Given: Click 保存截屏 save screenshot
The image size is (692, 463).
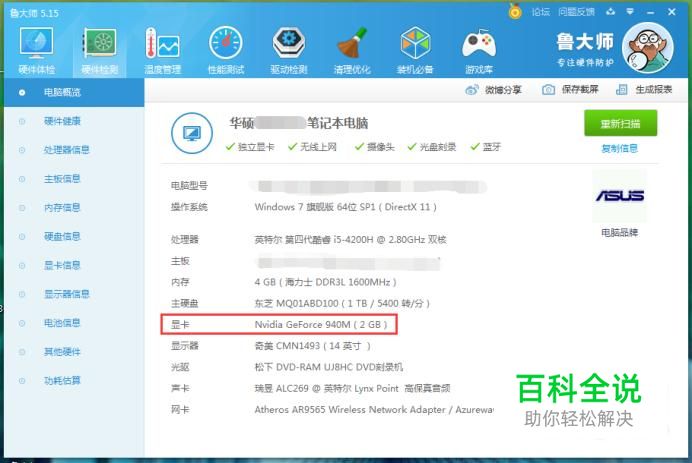Looking at the screenshot, I should pos(570,90).
